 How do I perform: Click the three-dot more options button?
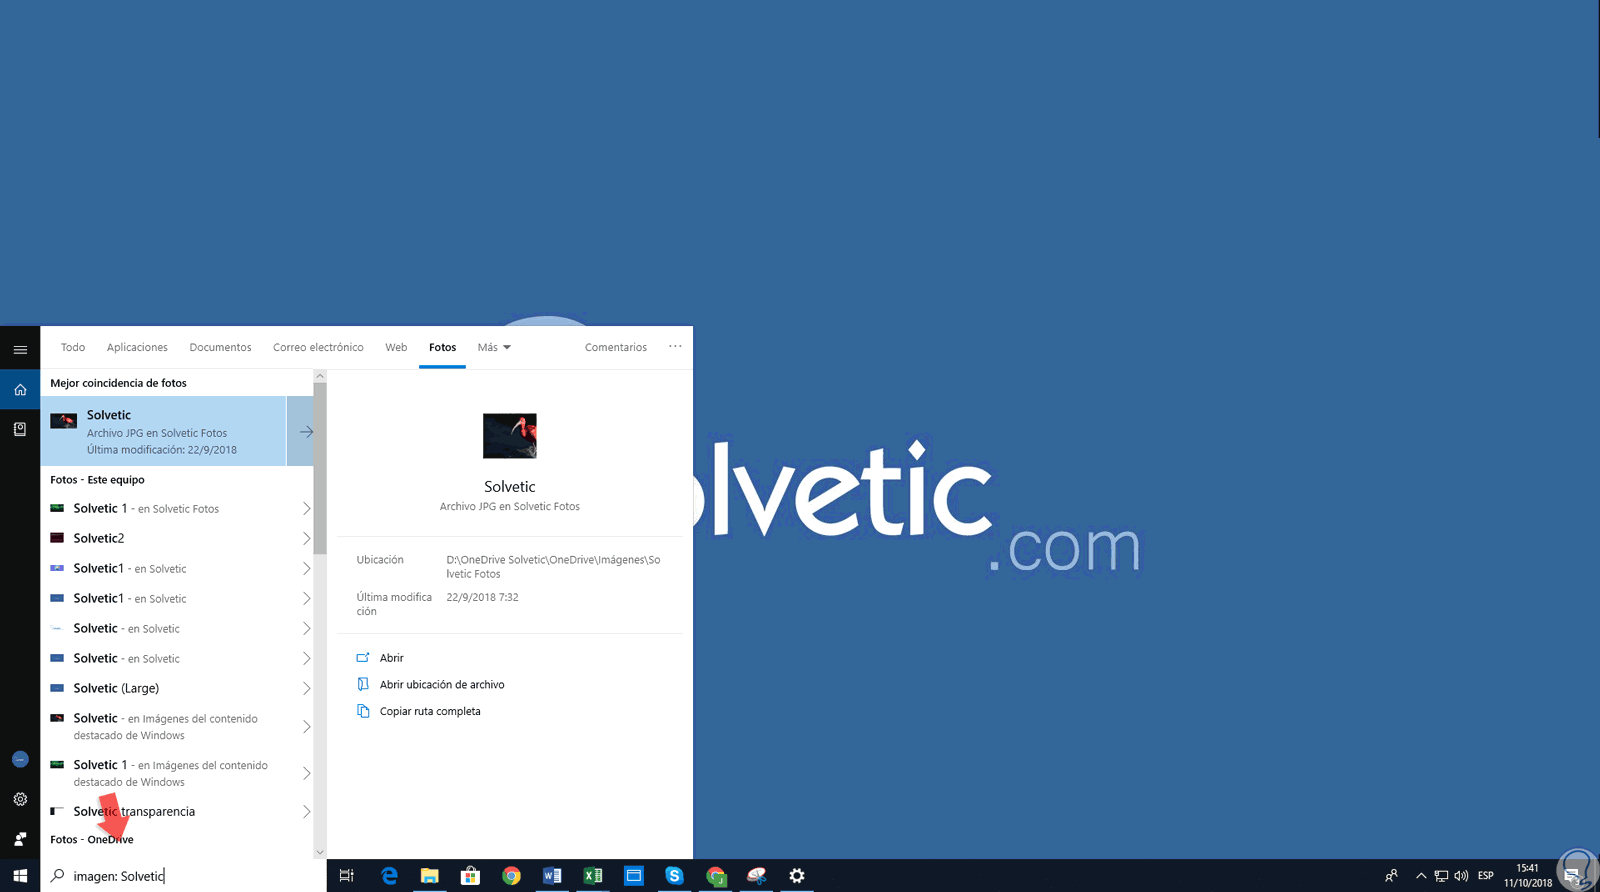click(x=675, y=347)
